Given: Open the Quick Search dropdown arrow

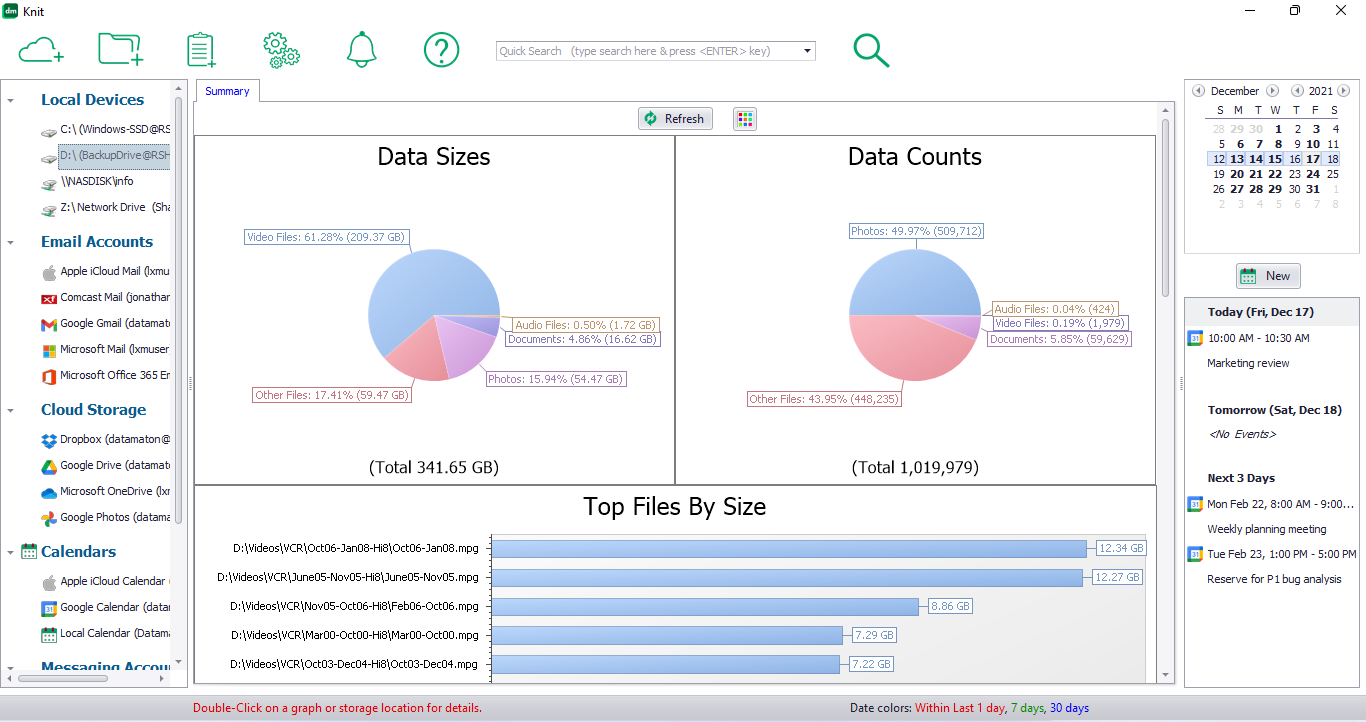Looking at the screenshot, I should pyautogui.click(x=807, y=51).
